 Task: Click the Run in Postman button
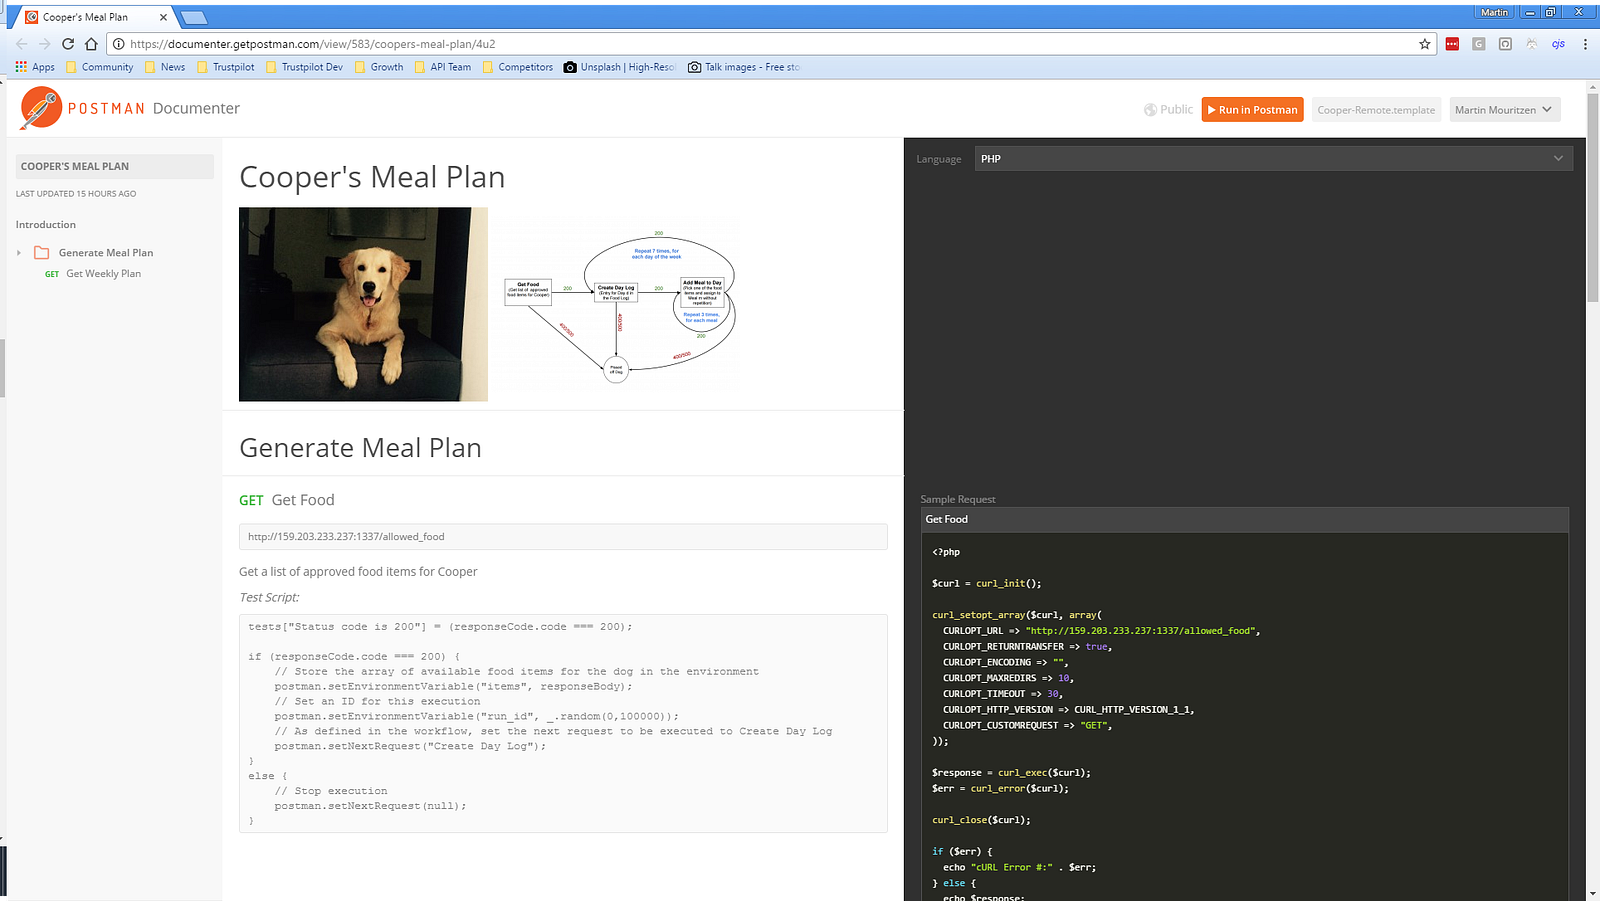click(x=1253, y=110)
